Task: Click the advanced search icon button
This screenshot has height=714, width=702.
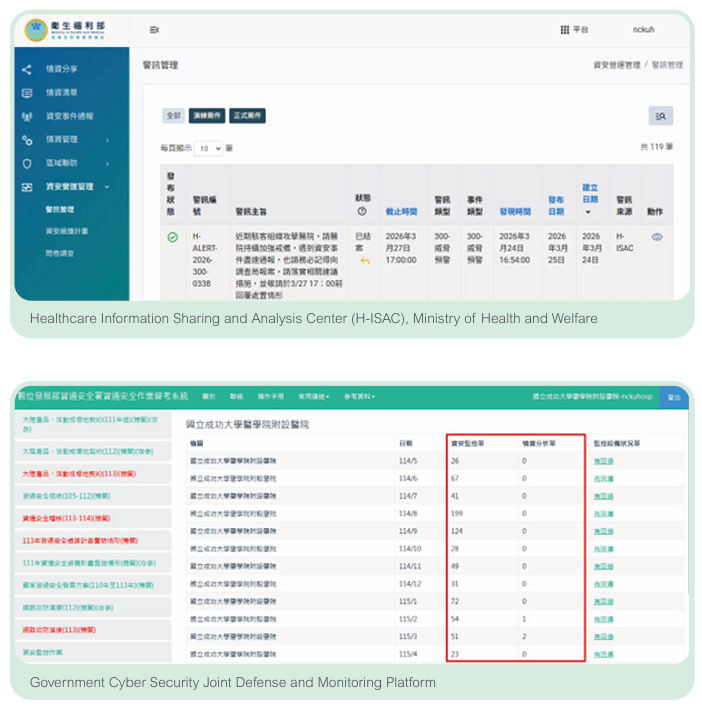Action: [x=661, y=116]
